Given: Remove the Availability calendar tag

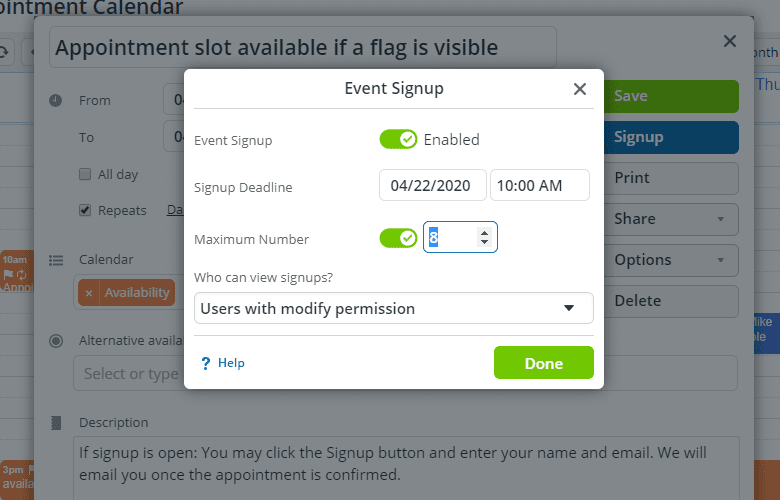Looking at the screenshot, I should tap(89, 293).
